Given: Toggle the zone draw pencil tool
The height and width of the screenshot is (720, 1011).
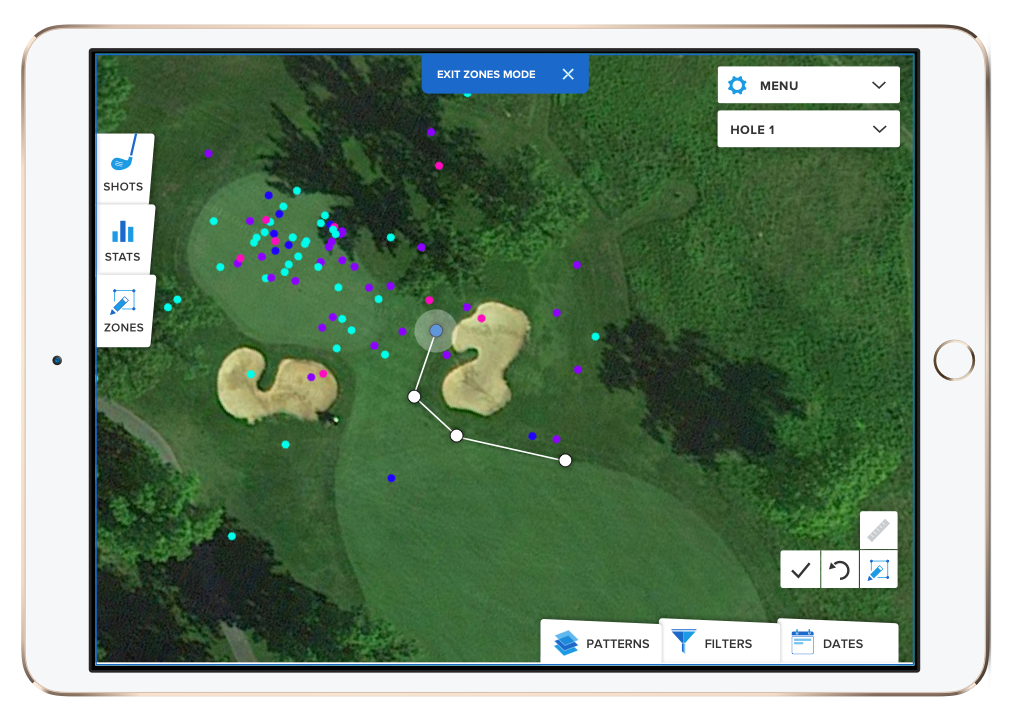Looking at the screenshot, I should 878,570.
